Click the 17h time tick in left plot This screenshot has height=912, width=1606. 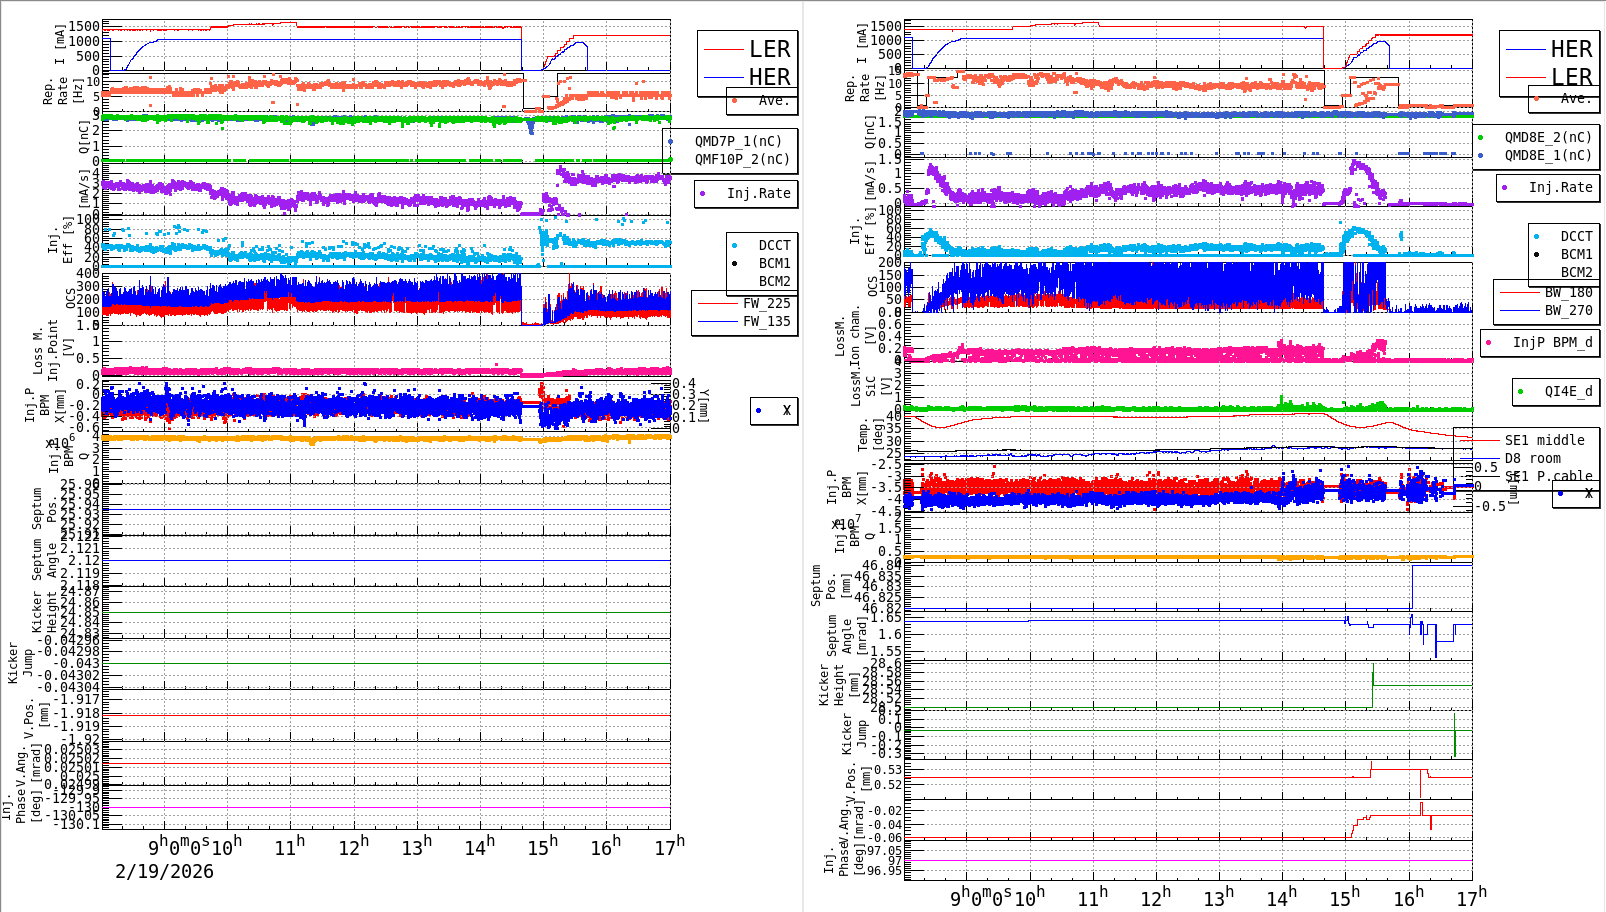pos(670,846)
